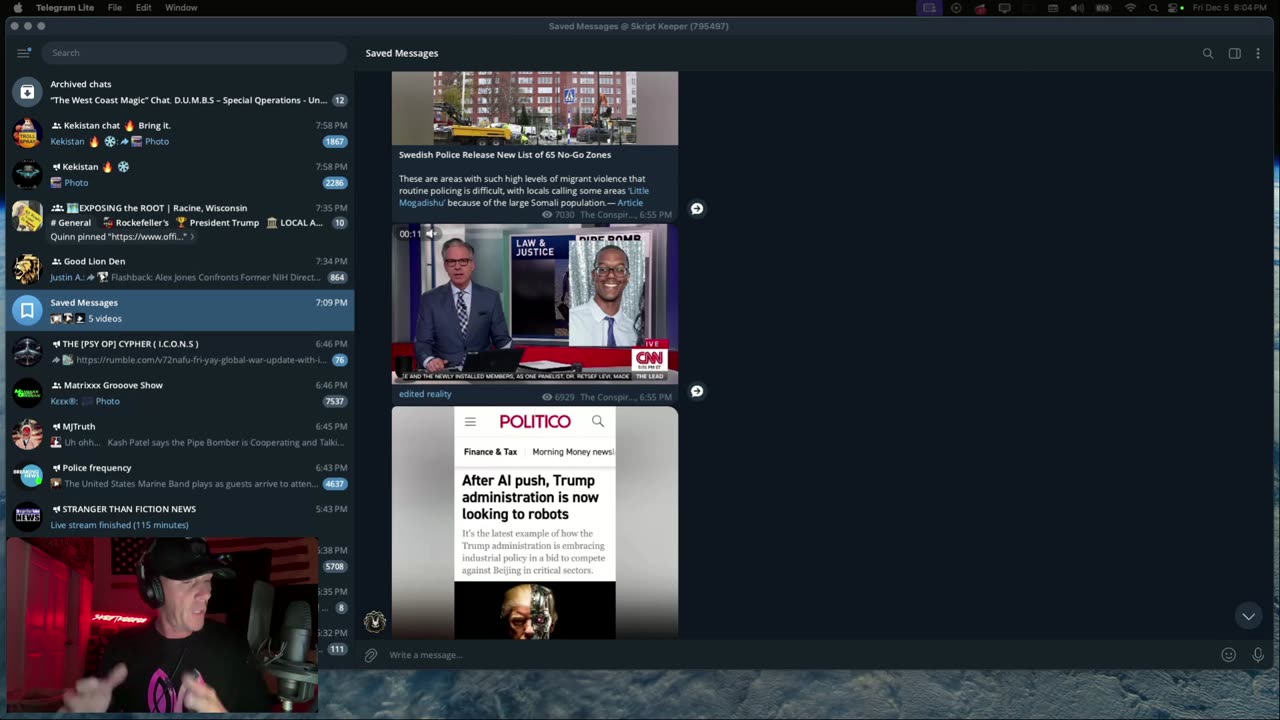Click the Matrixxx Grooove Show avatar

pyautogui.click(x=27, y=393)
